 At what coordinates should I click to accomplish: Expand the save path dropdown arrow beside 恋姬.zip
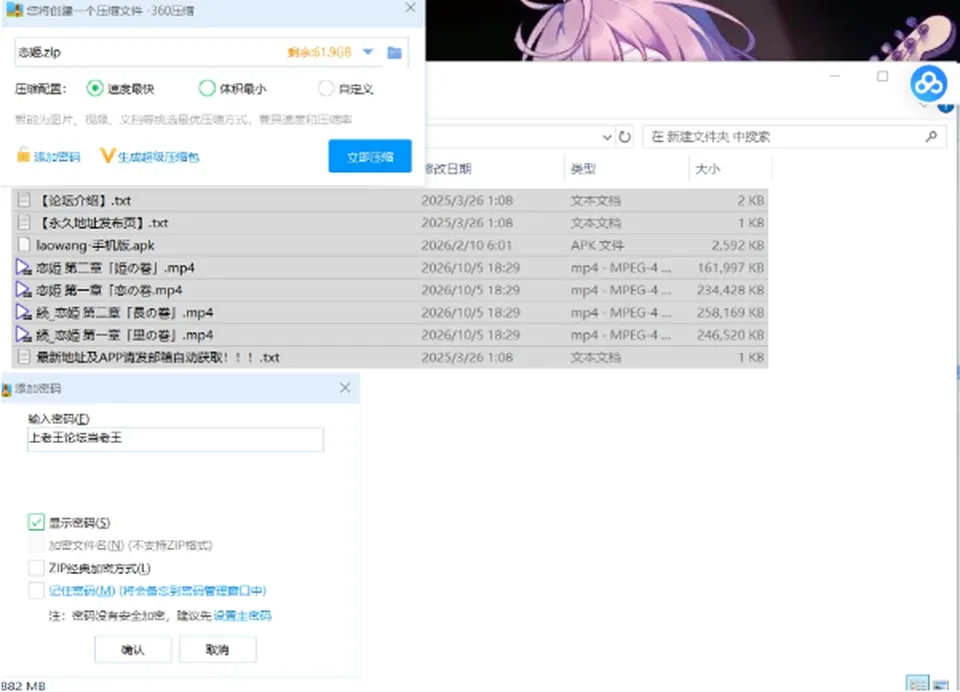(368, 52)
